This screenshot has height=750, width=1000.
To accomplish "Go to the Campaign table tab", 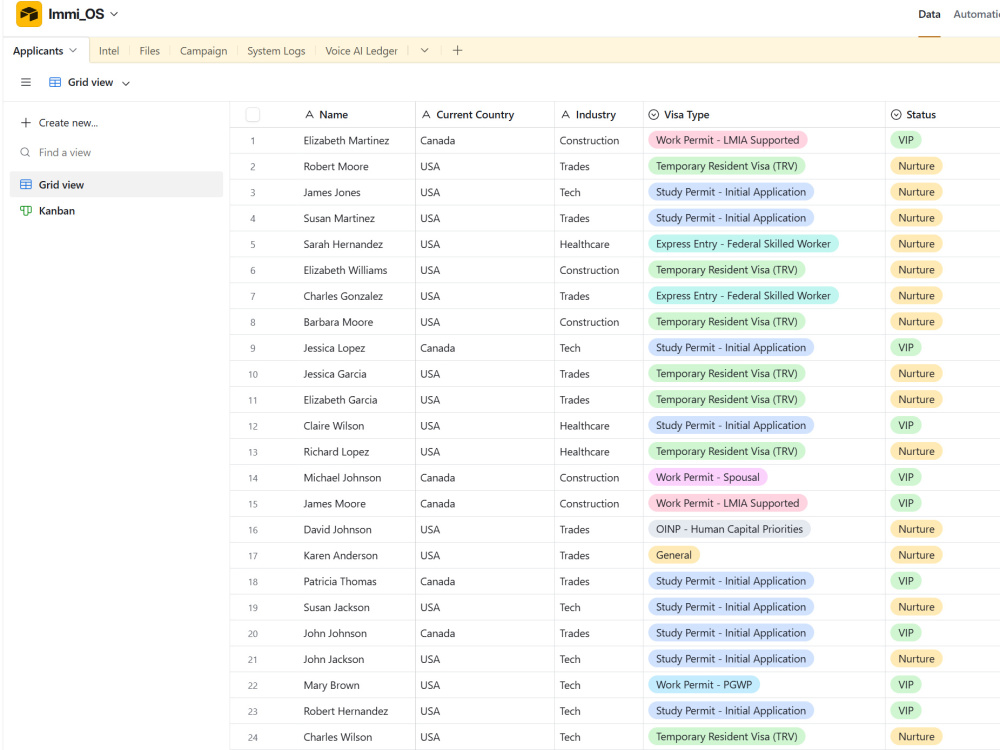I will pos(203,51).
